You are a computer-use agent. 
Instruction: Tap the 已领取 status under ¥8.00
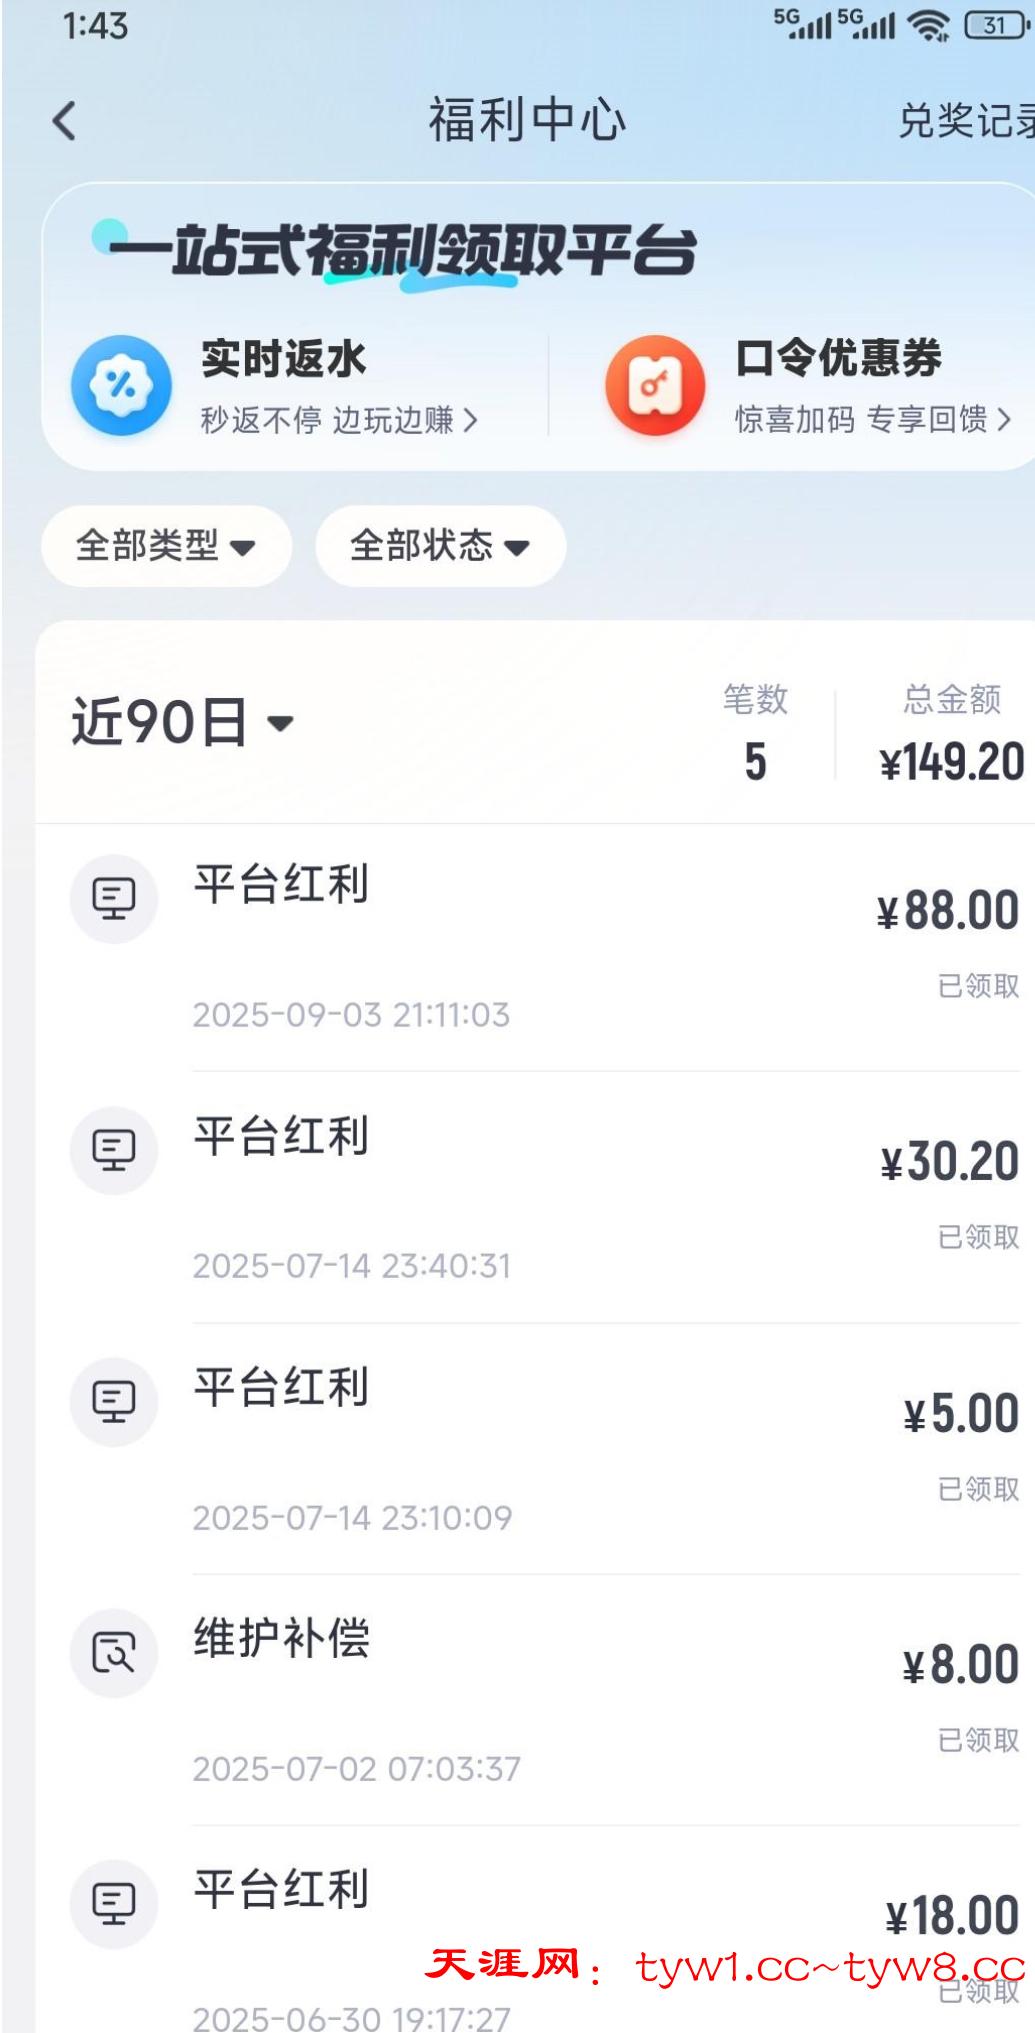click(978, 1740)
